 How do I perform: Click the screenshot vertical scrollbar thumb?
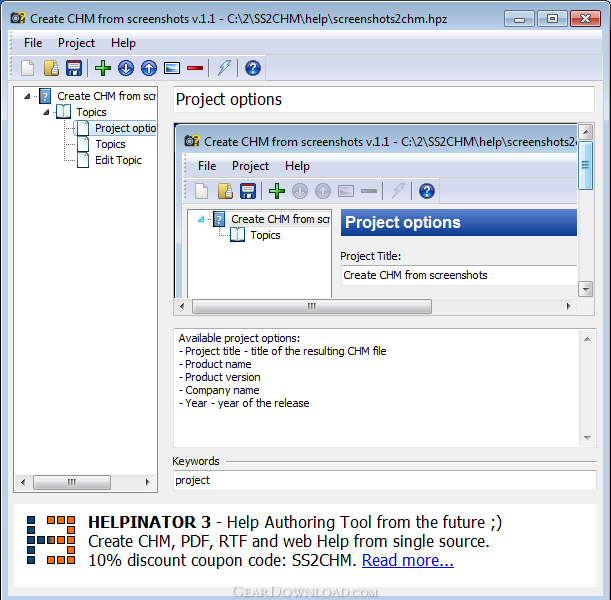[585, 165]
